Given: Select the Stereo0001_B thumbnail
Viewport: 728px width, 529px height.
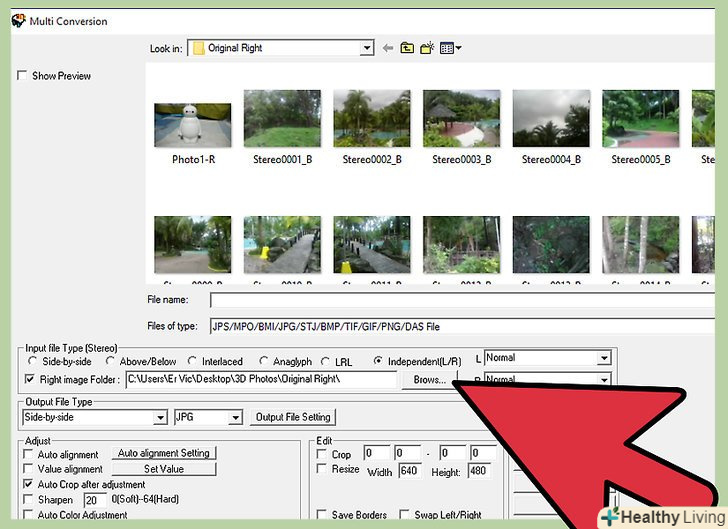Looking at the screenshot, I should 282,120.
